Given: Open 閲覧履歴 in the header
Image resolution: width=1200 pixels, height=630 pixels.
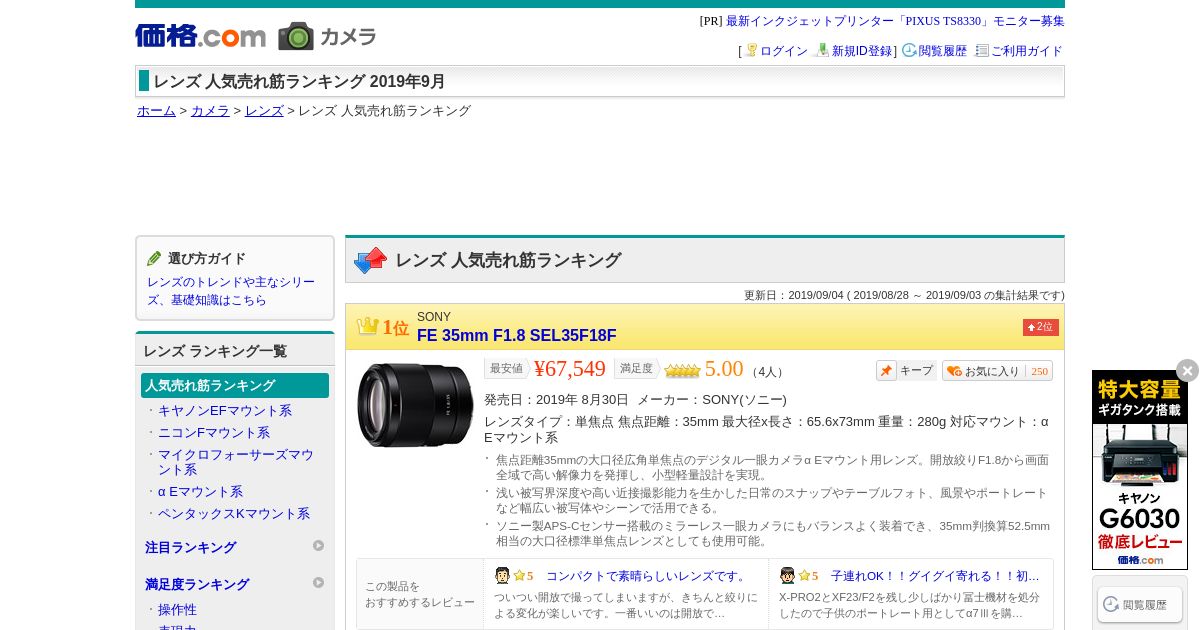Looking at the screenshot, I should 943,51.
